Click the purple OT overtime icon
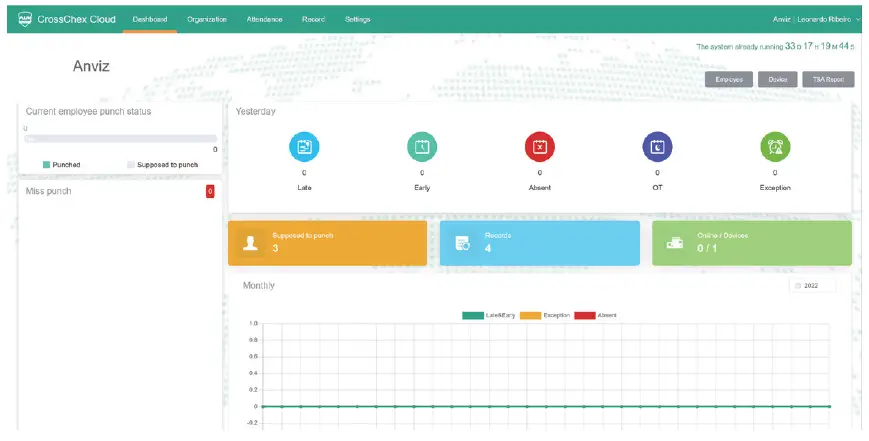 [657, 147]
